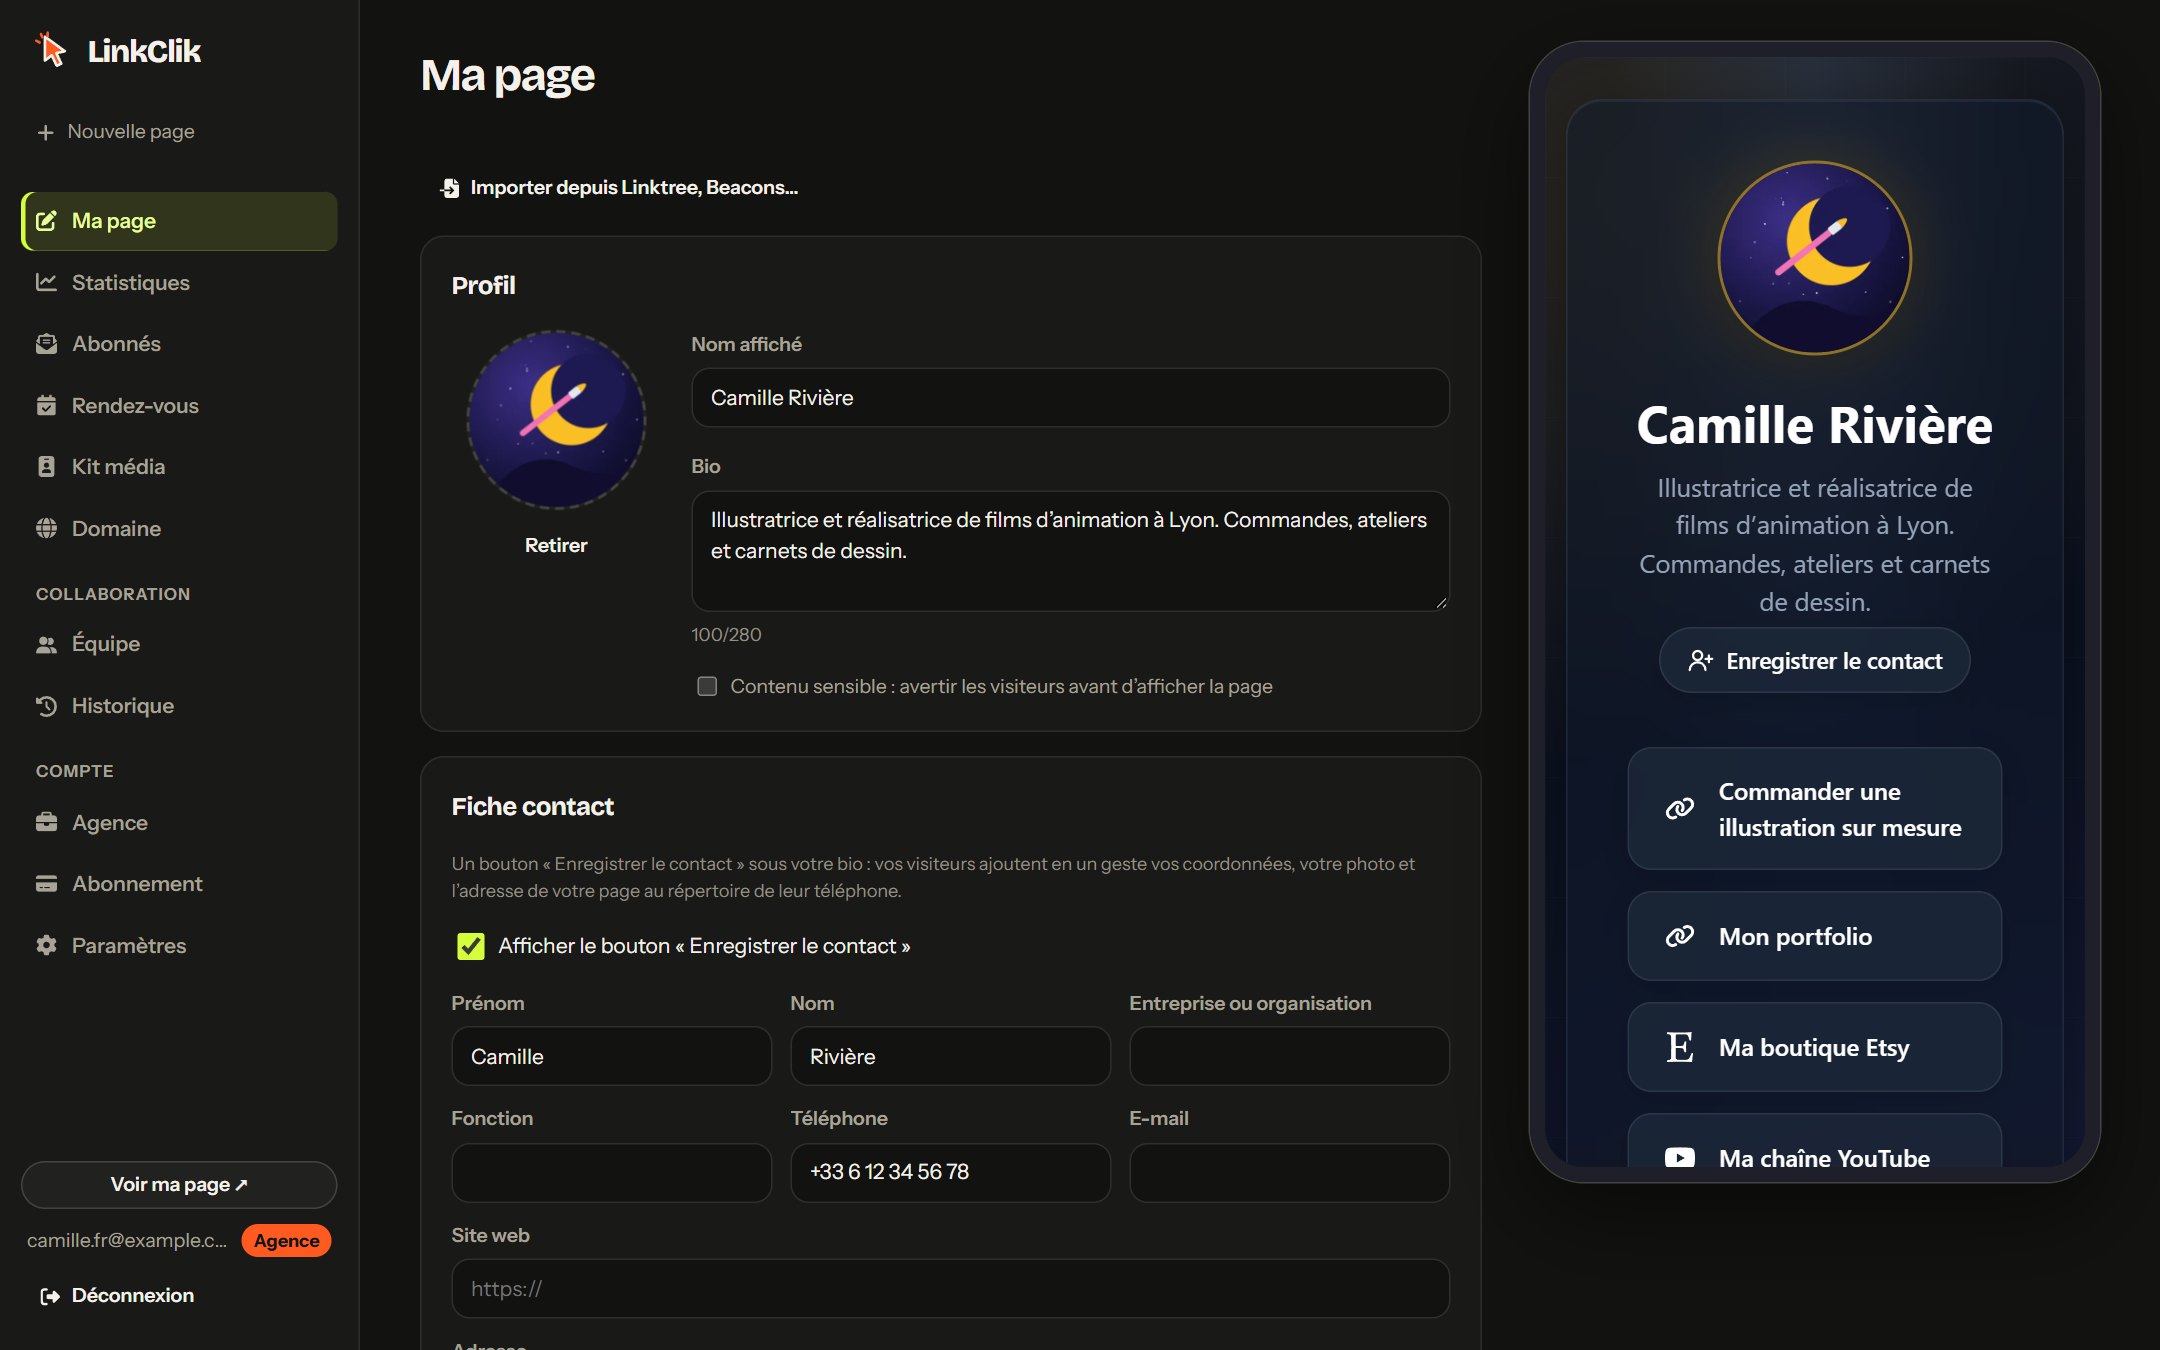Click the Abonnés envelope icon
This screenshot has width=2160, height=1350.
[46, 344]
